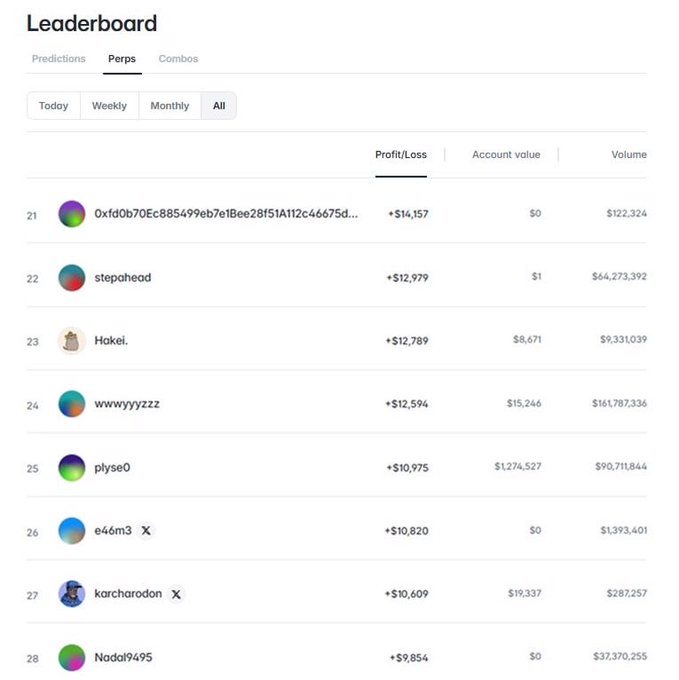Click account value $1,274,527

pyautogui.click(x=518, y=466)
